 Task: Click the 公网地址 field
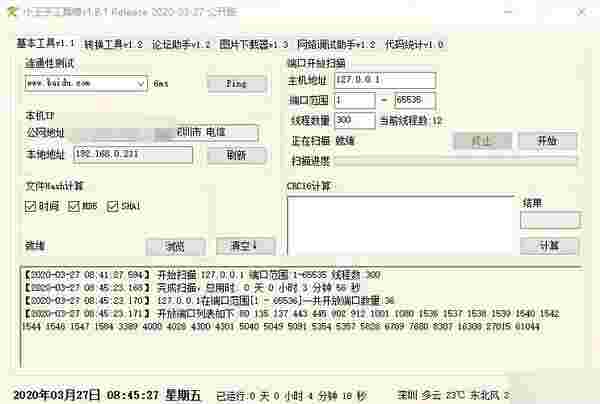point(165,133)
